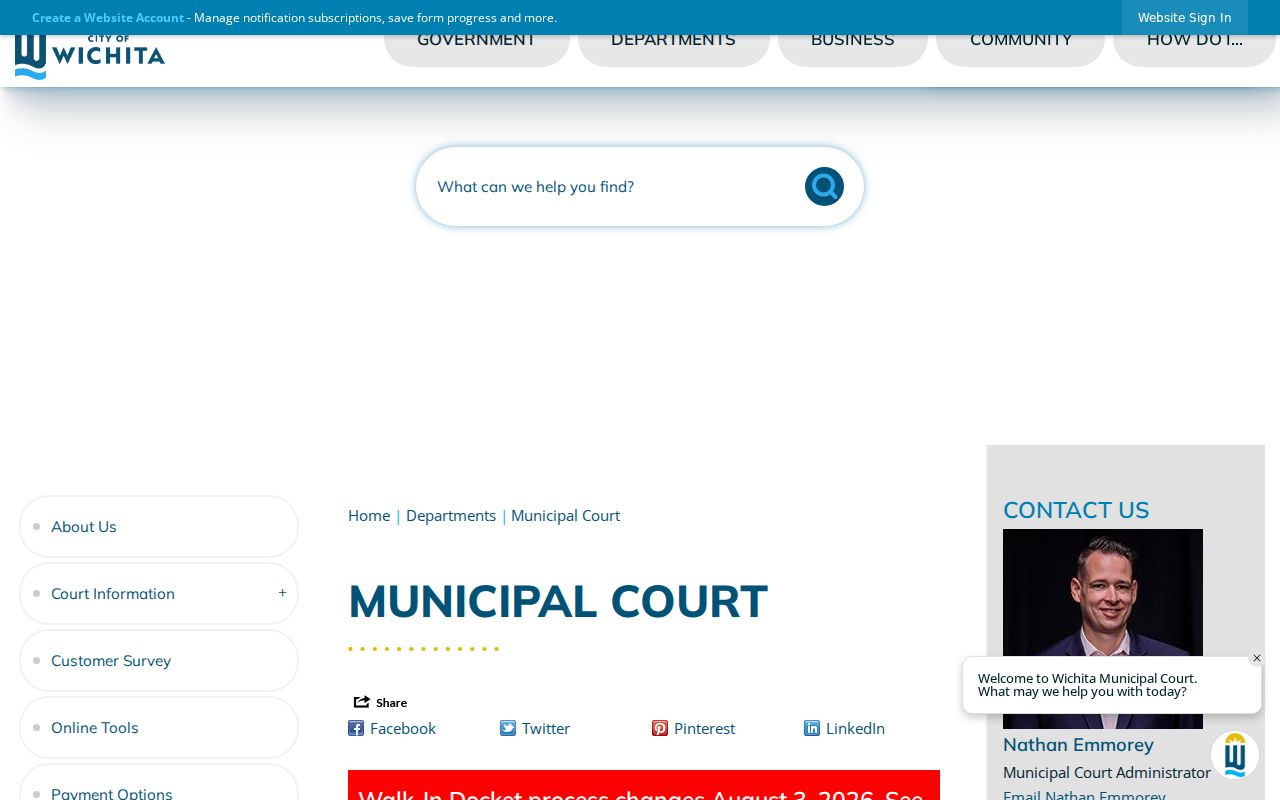This screenshot has width=1280, height=800.
Task: Click the search magnifier button
Action: pos(824,186)
